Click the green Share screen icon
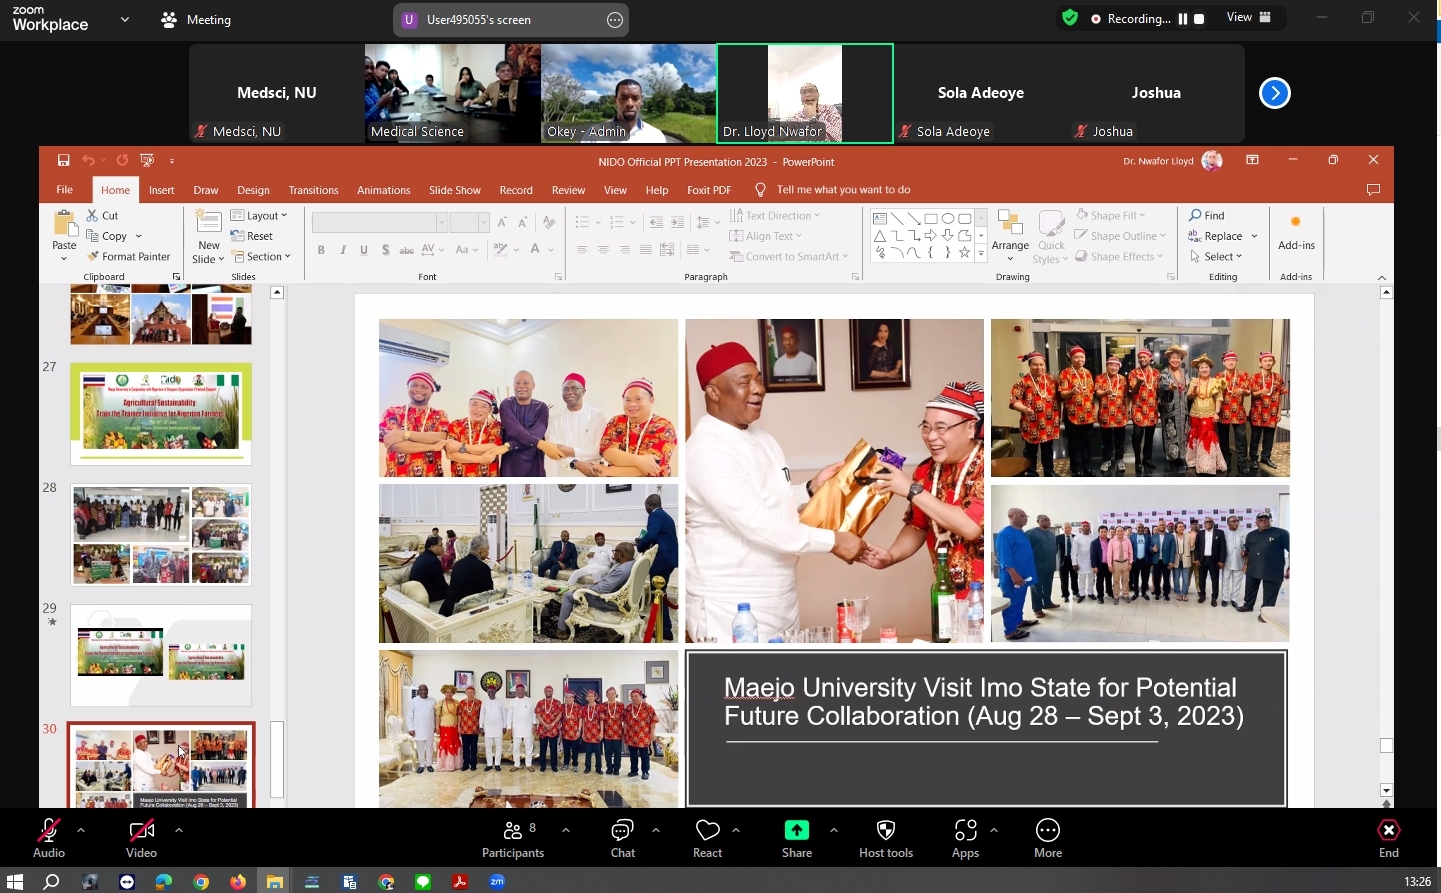This screenshot has width=1441, height=893. [796, 830]
